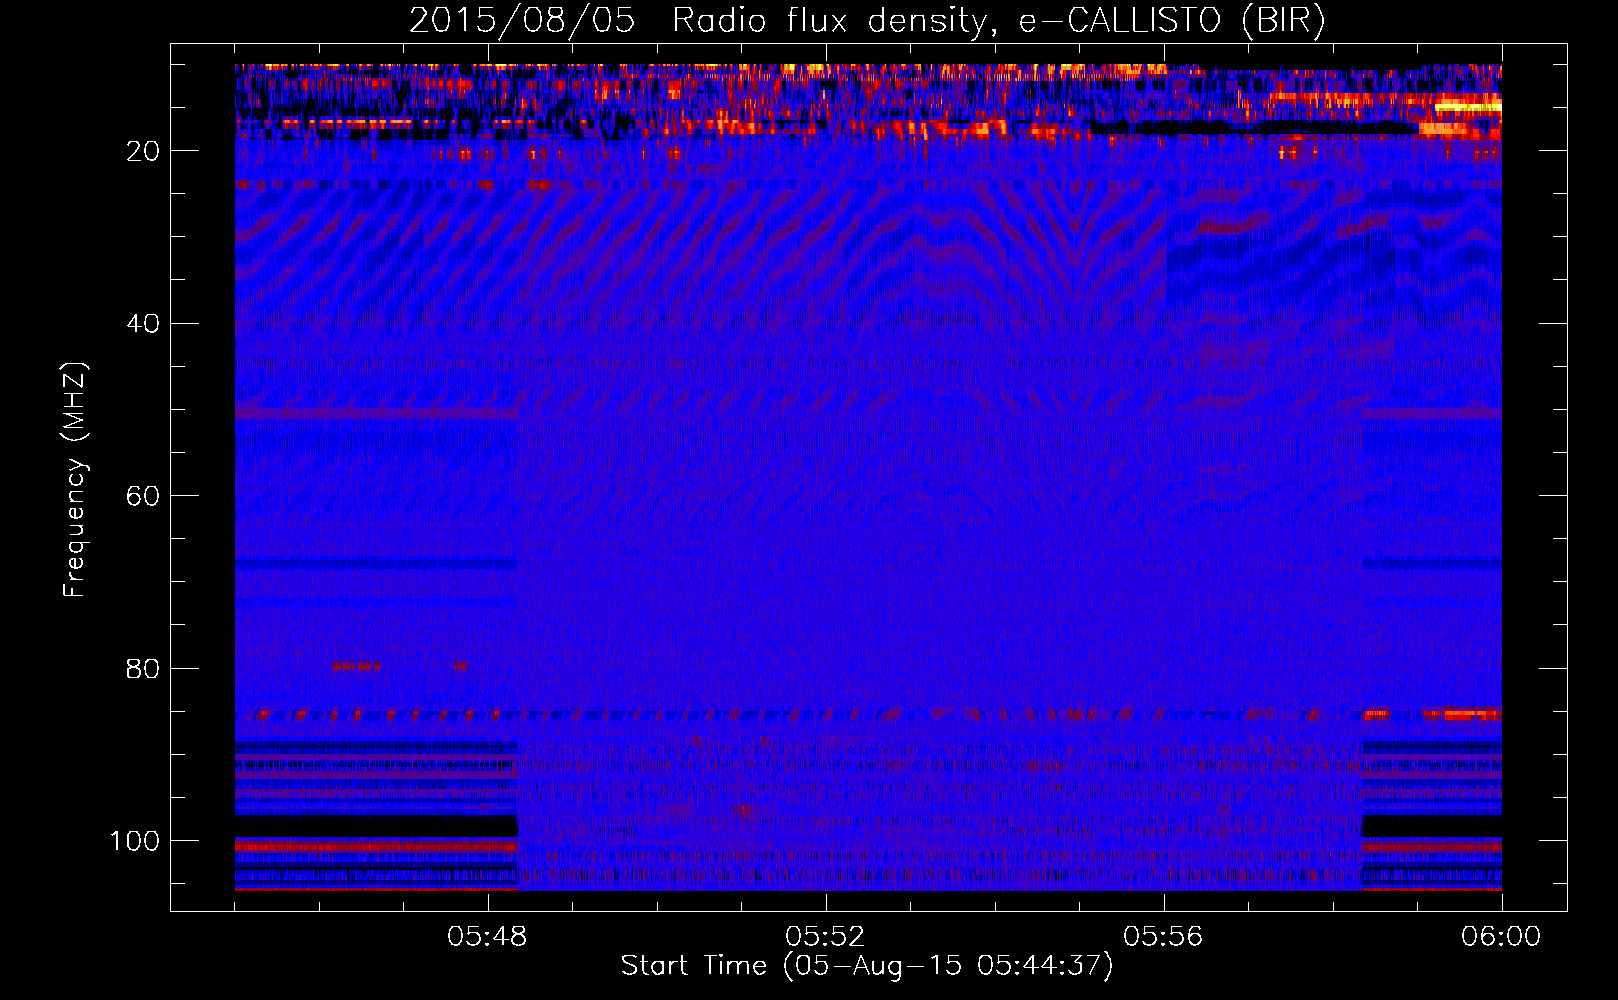Click the time tick label '05:56'
Viewport: 1618px width, 1000px height.
(x=1164, y=937)
